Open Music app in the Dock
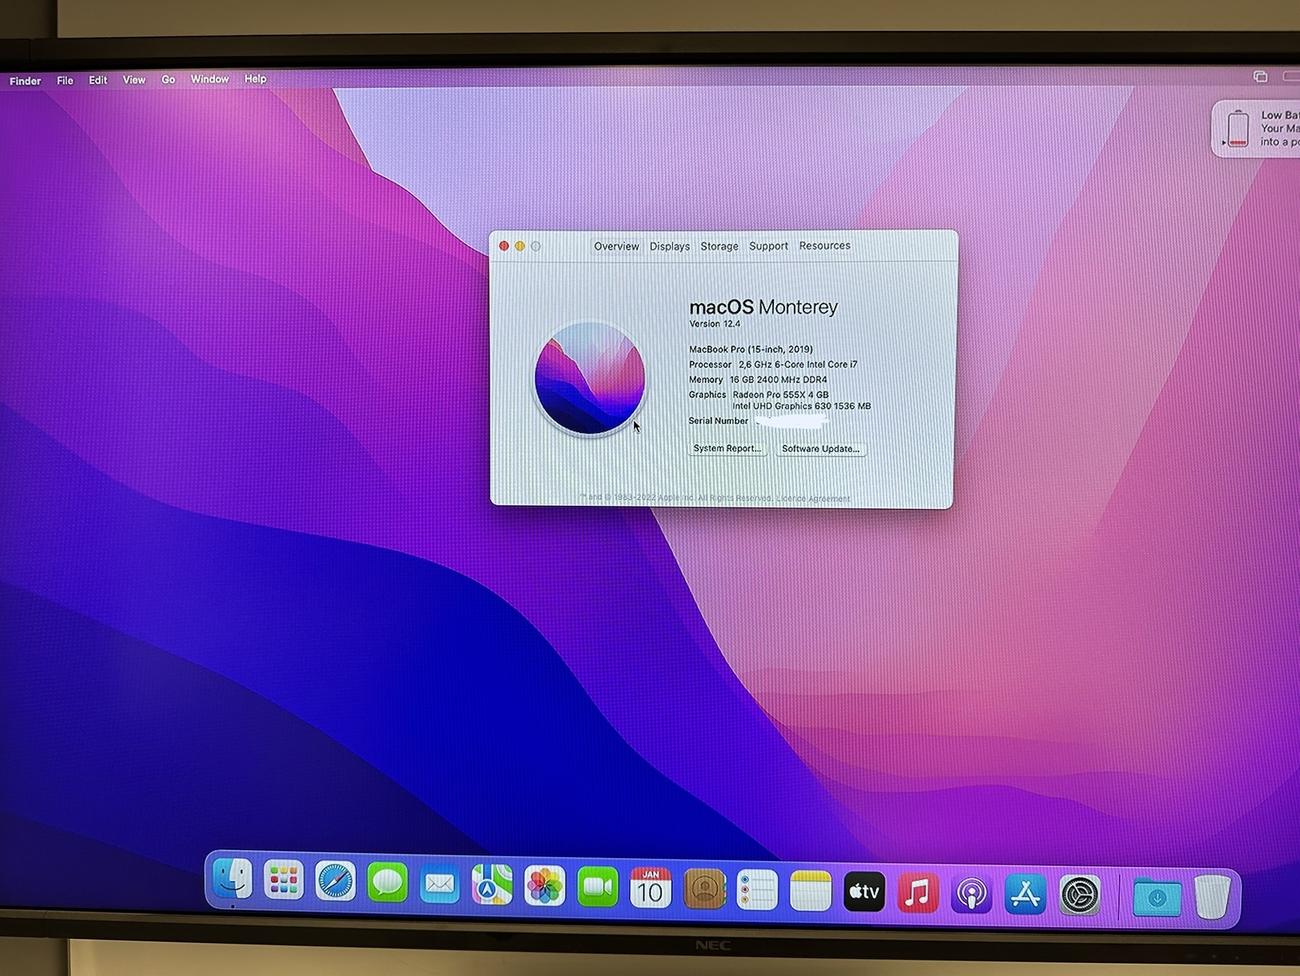This screenshot has height=976, width=1300. tap(918, 893)
